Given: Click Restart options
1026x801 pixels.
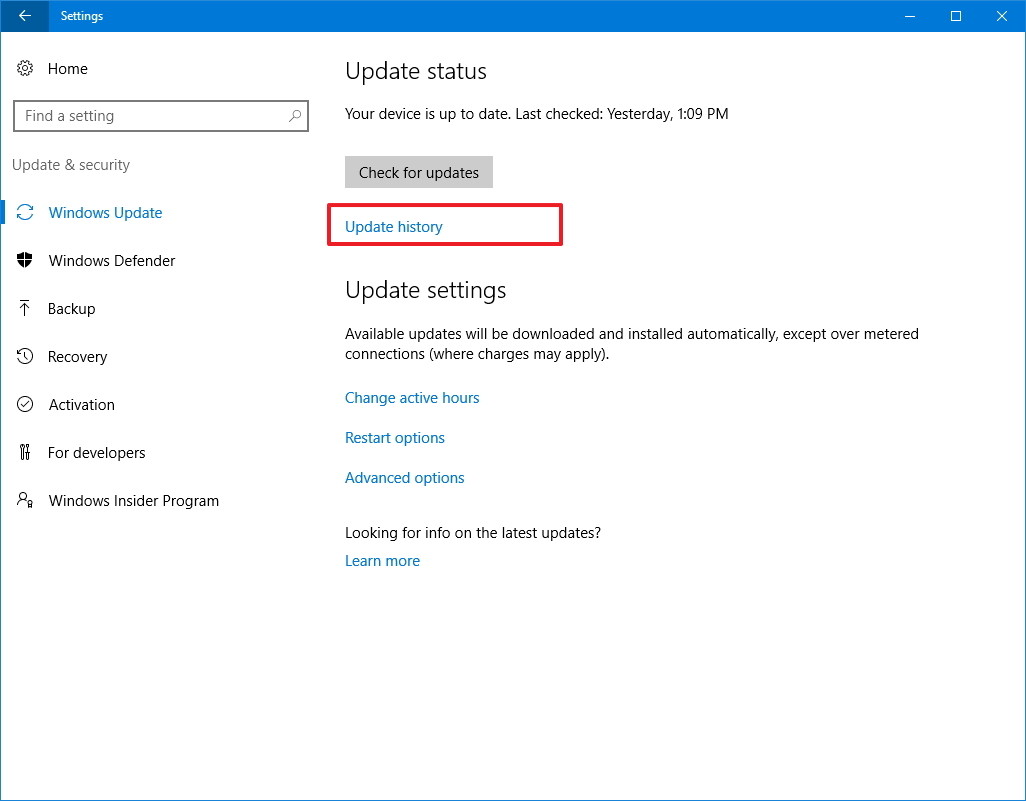Looking at the screenshot, I should pos(394,437).
